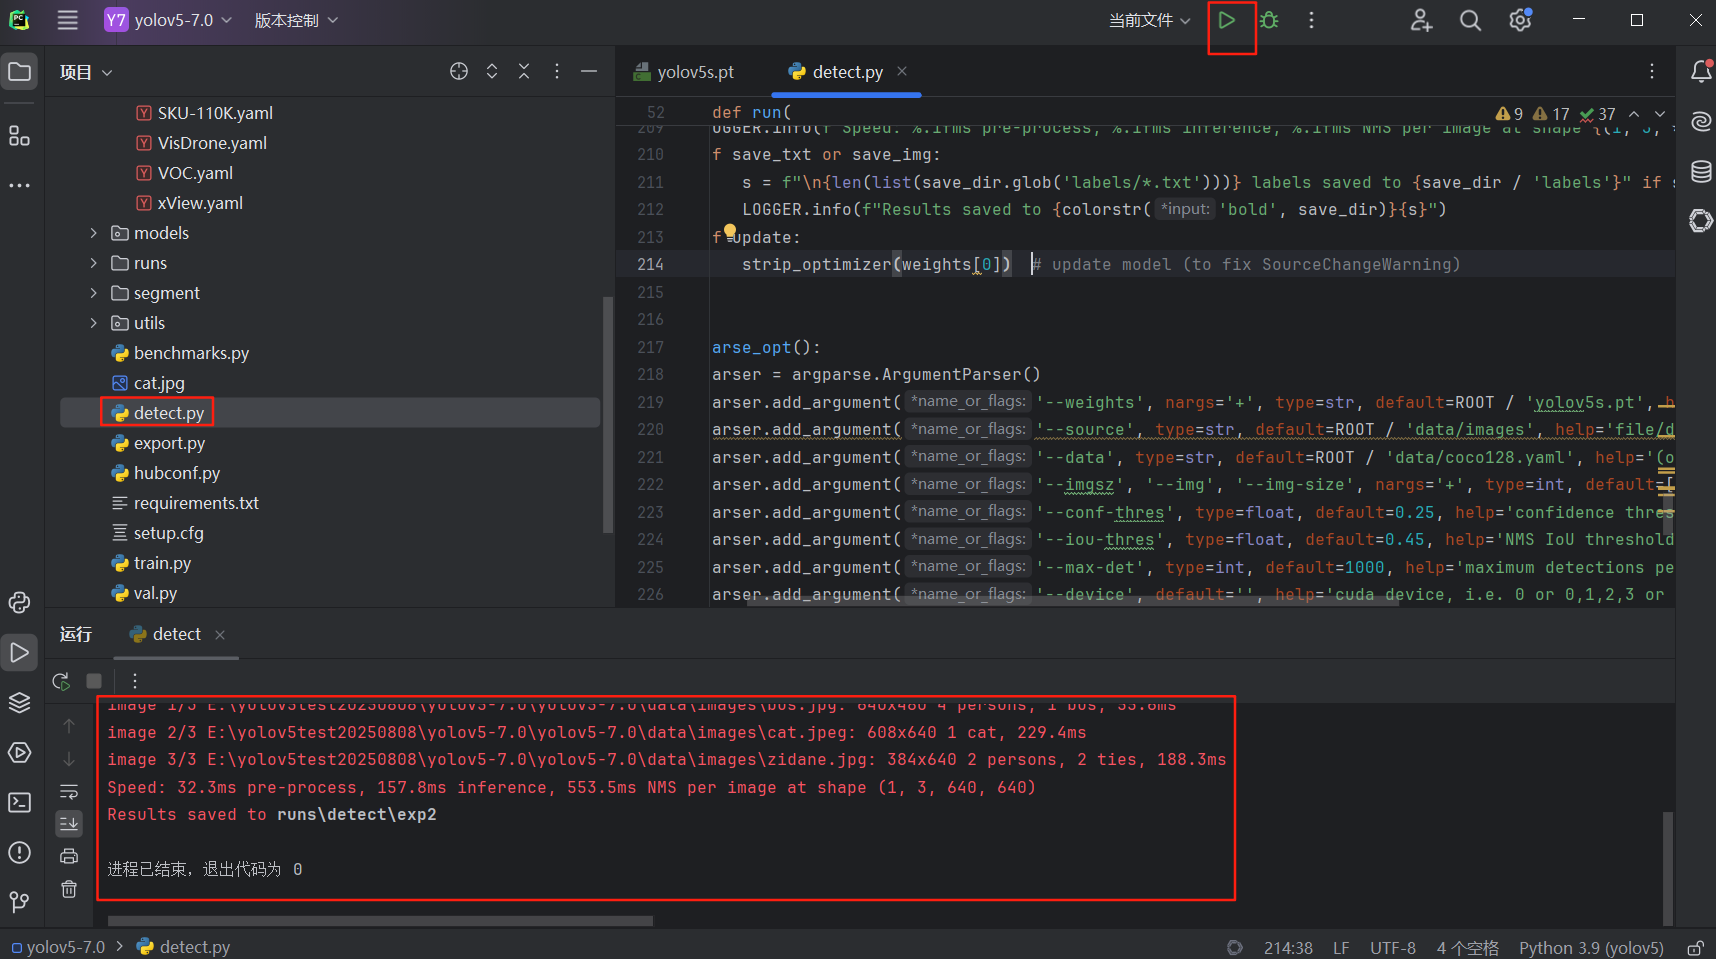The width and height of the screenshot is (1716, 959).
Task: Expand the models folder
Action: pos(94,233)
